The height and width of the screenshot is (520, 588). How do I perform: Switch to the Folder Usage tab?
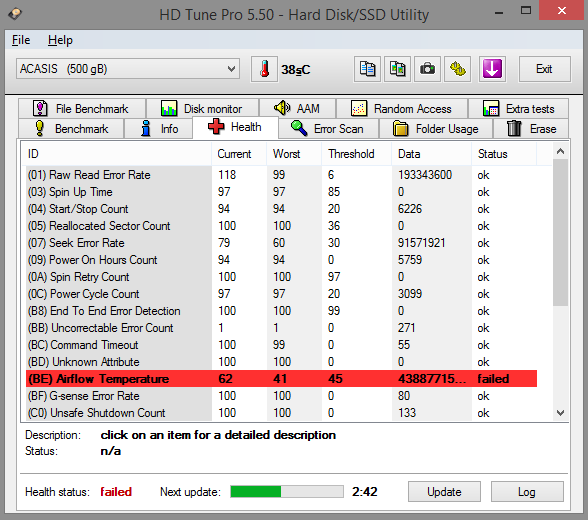pos(436,129)
